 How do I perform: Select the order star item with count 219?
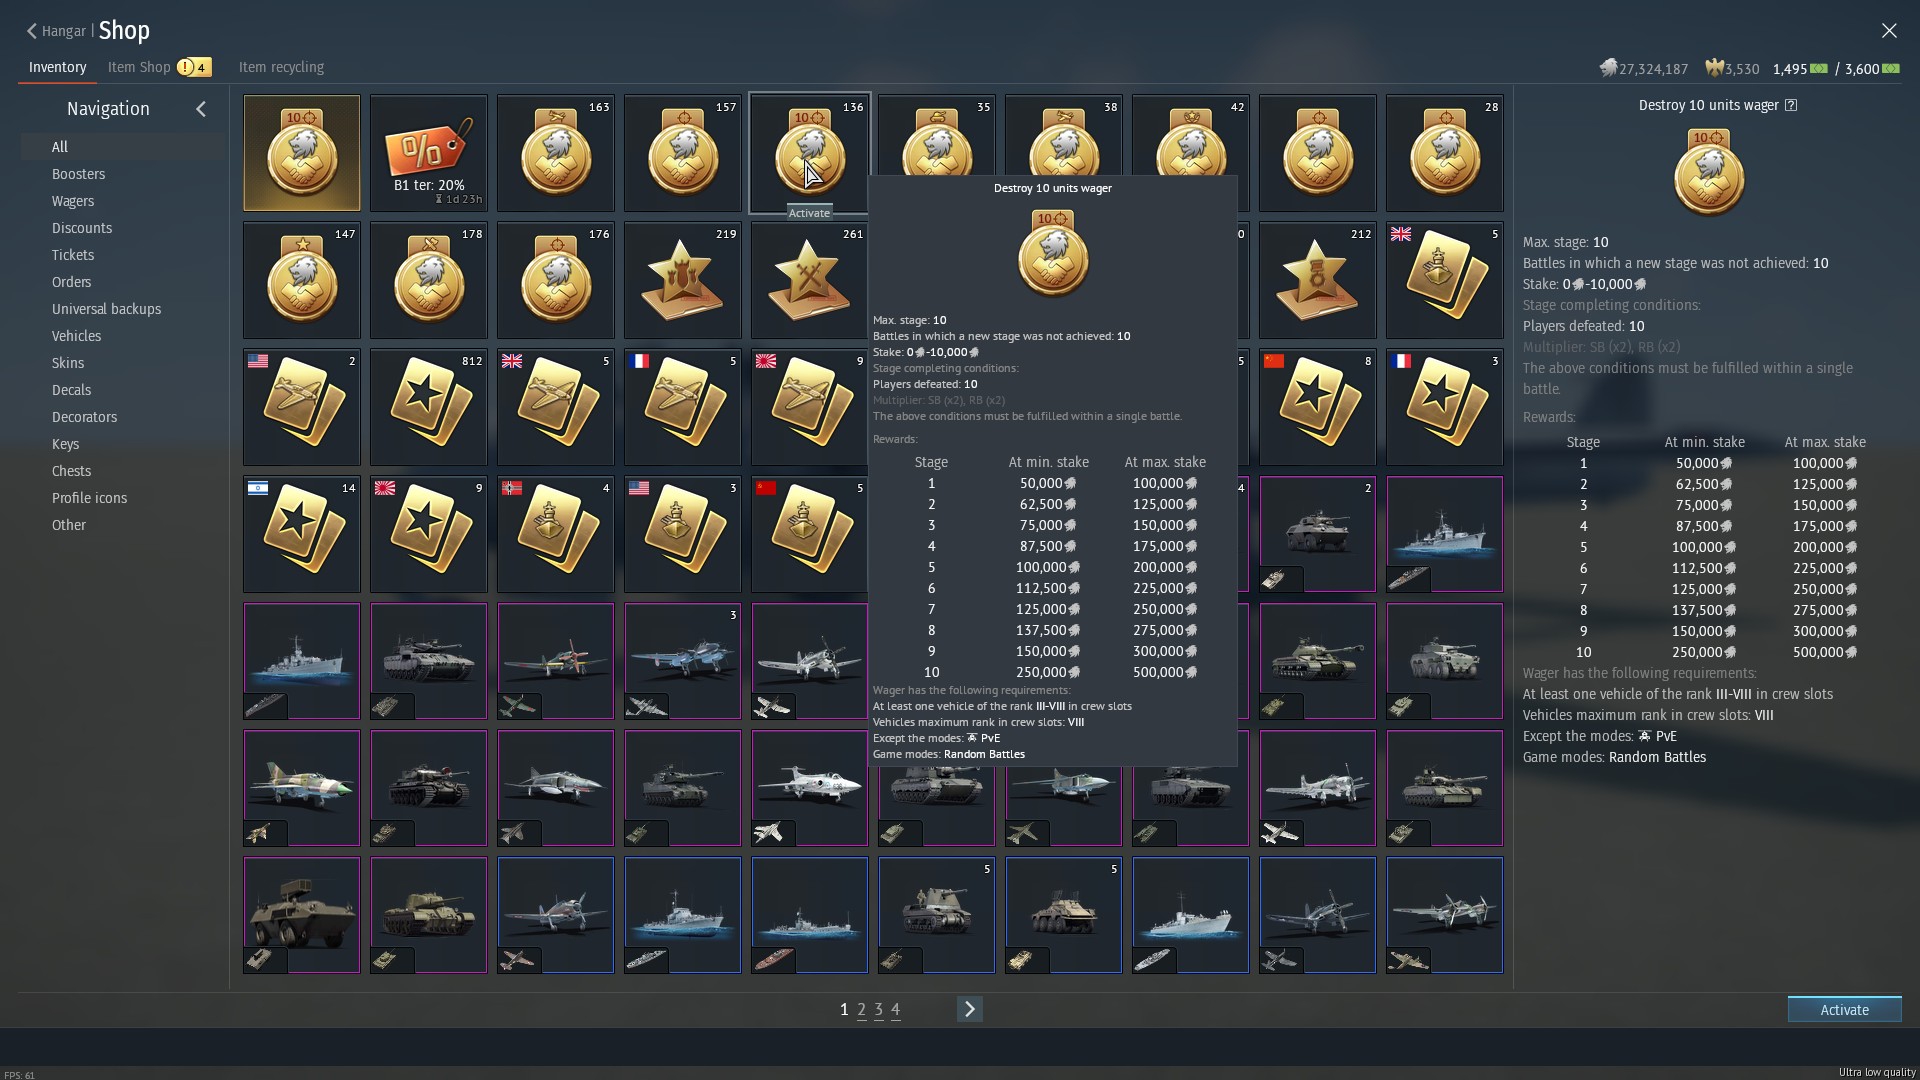[682, 280]
